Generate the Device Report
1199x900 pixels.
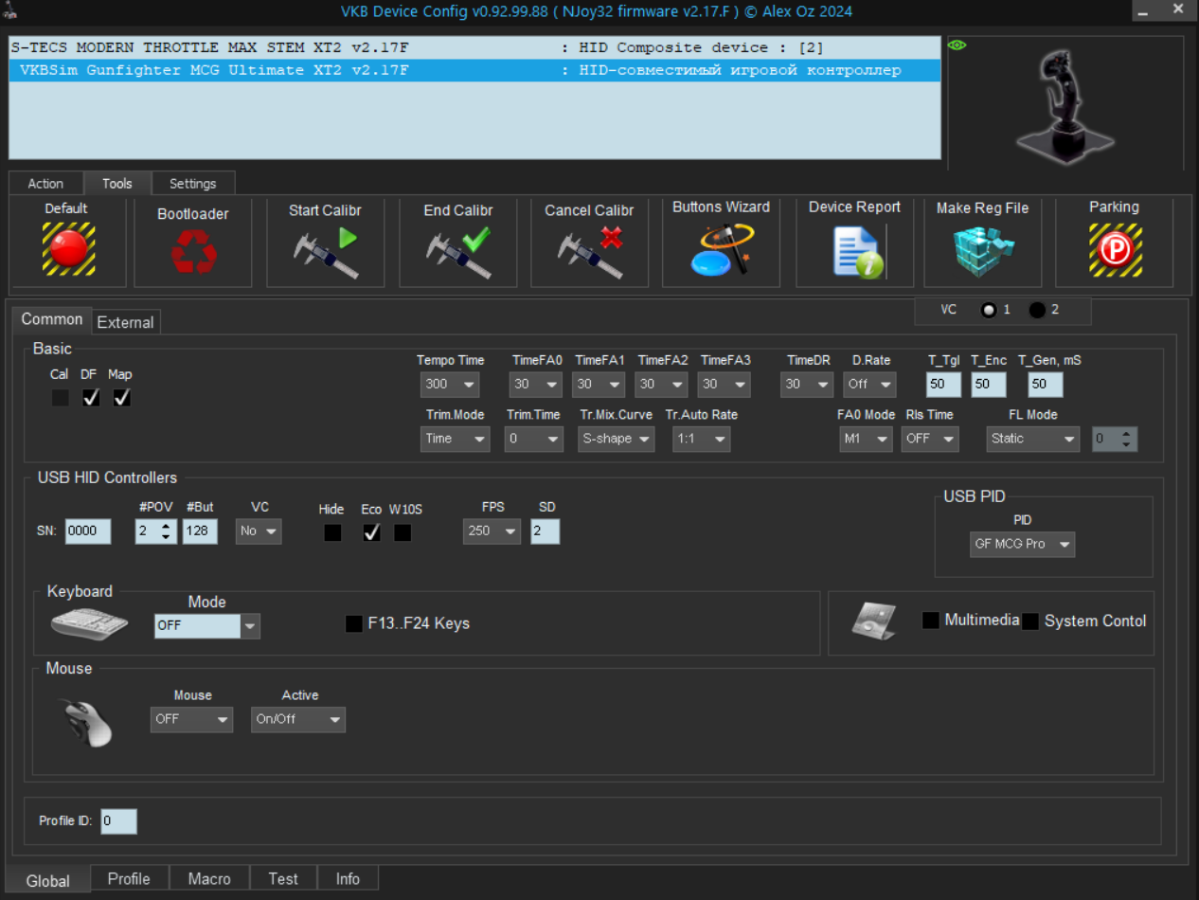click(855, 251)
